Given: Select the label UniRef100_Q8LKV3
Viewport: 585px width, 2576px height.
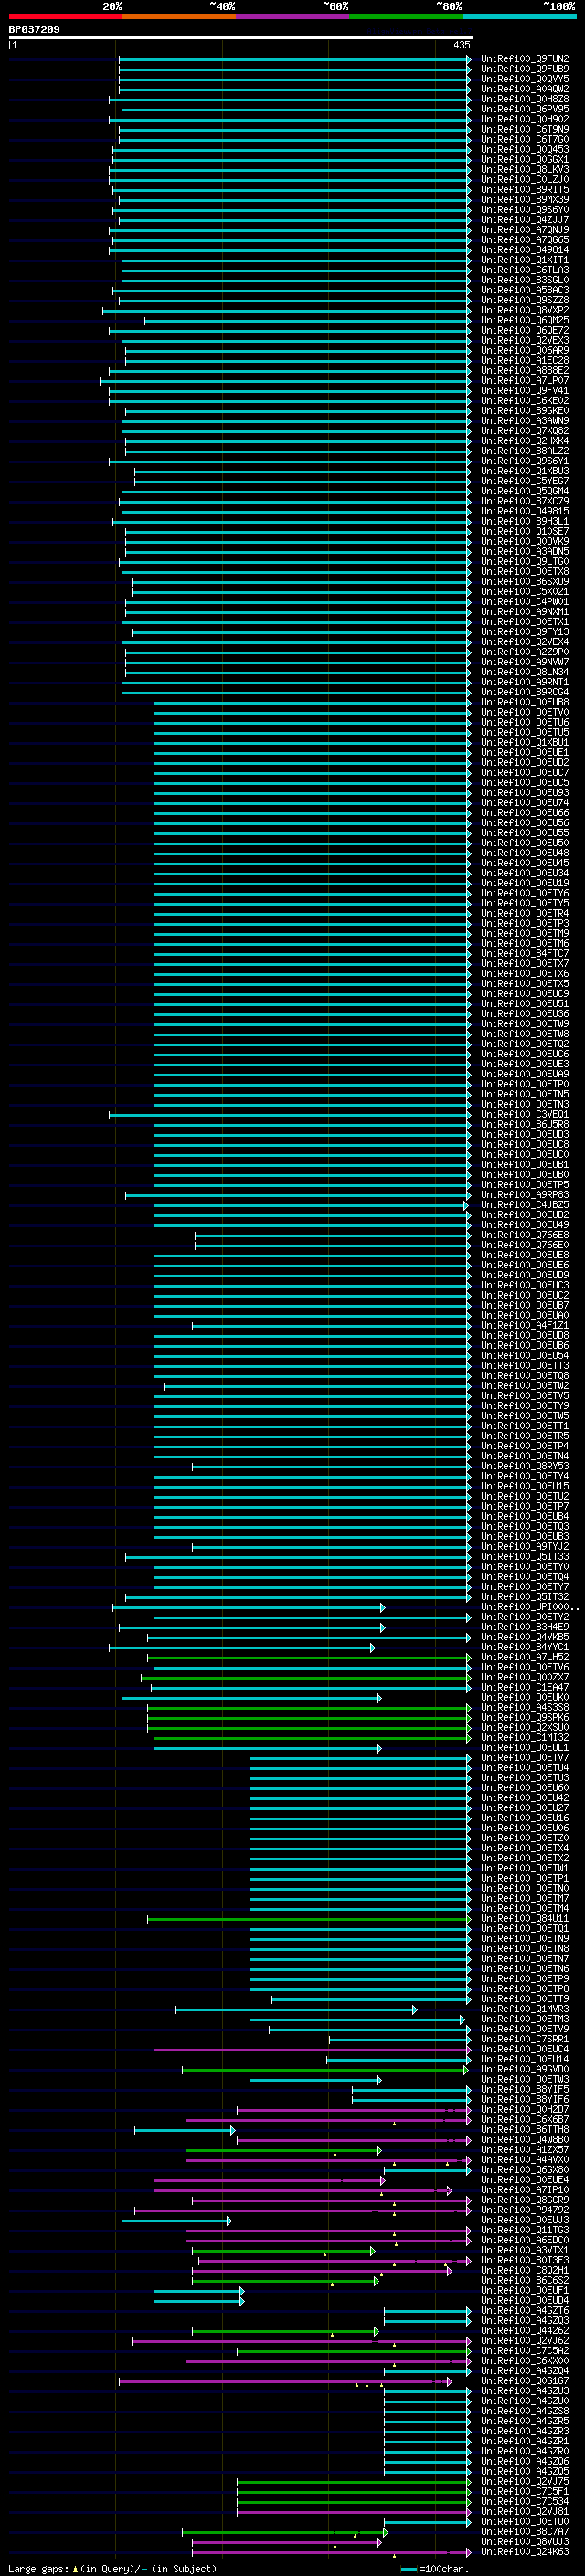Looking at the screenshot, I should 525,170.
